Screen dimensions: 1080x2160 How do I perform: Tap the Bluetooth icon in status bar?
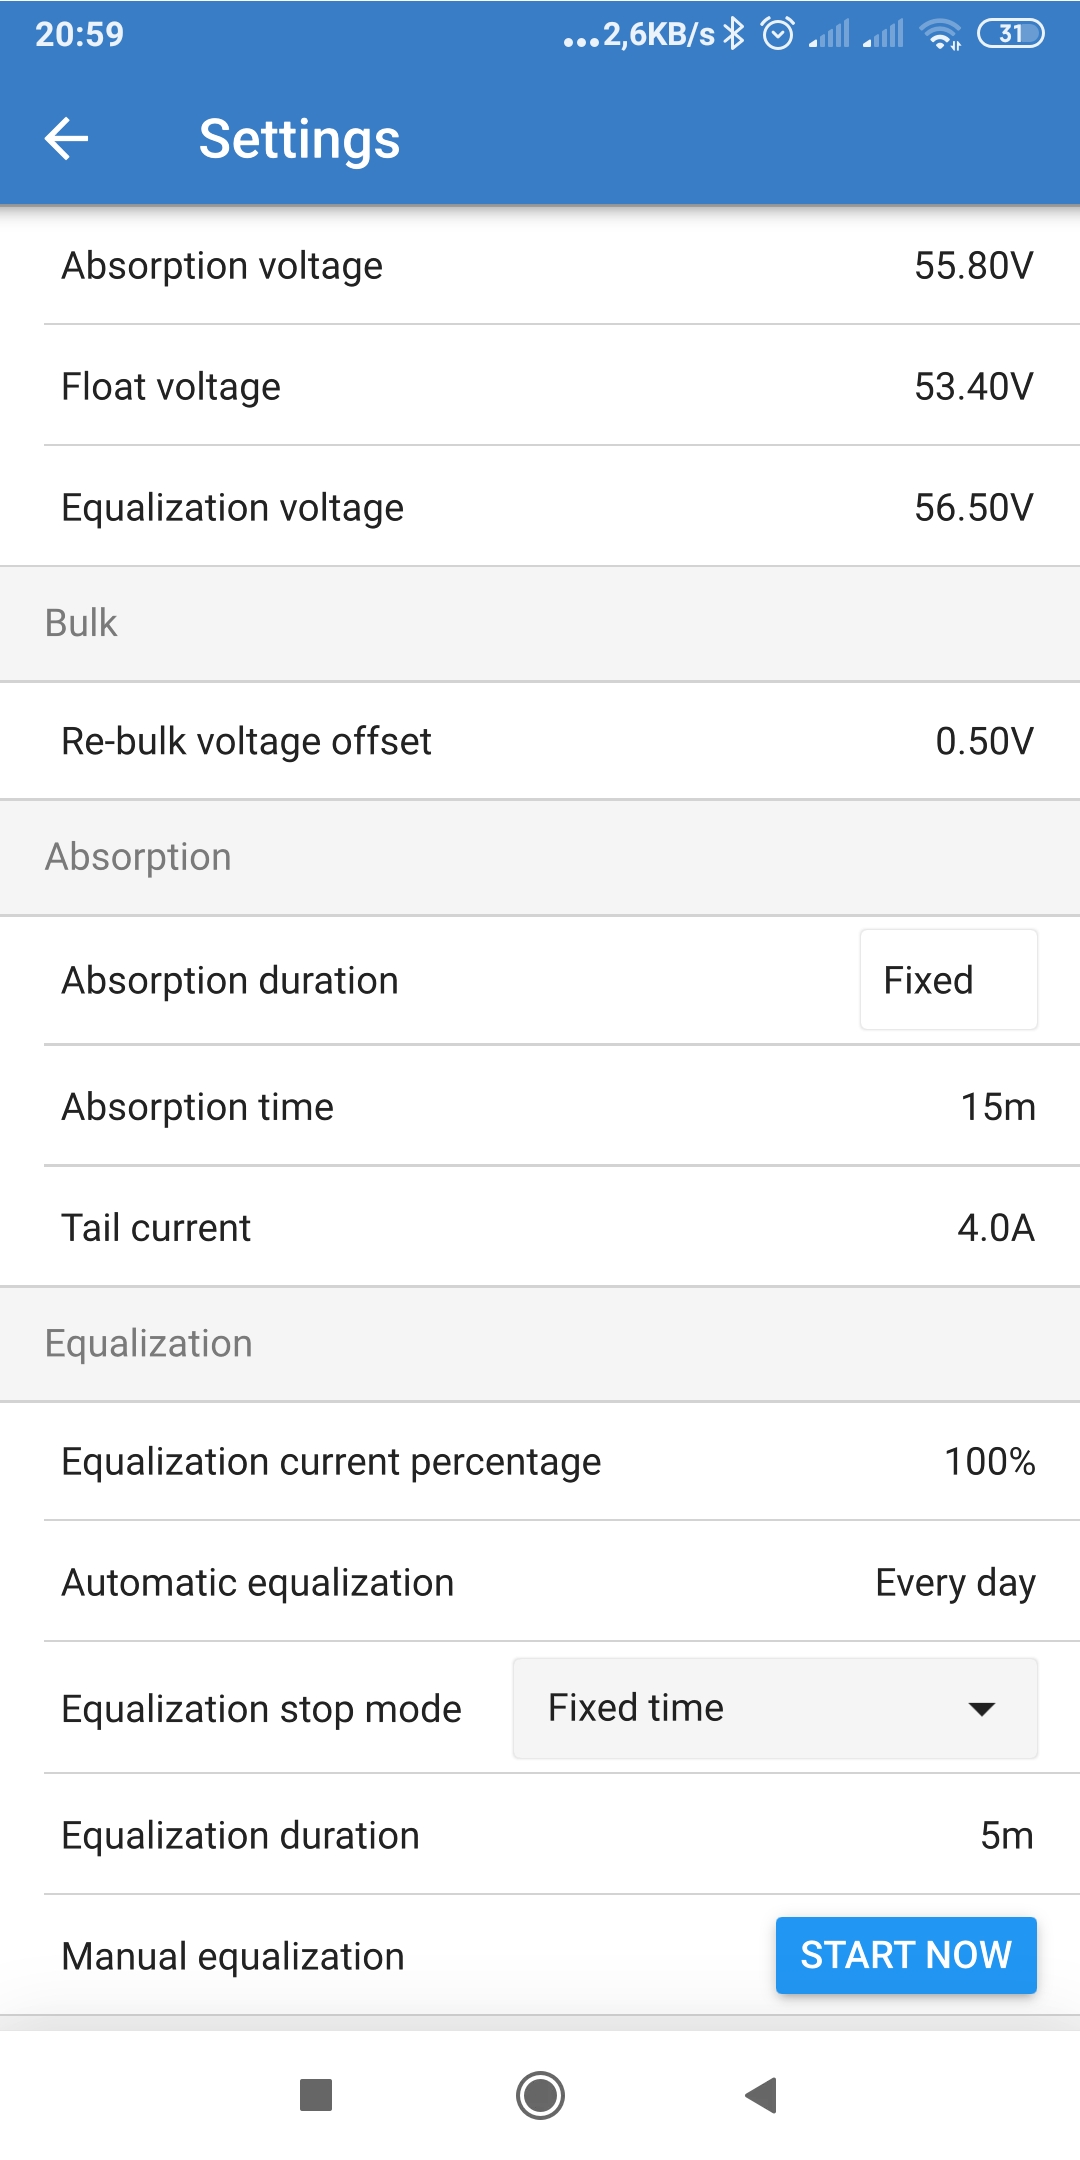[735, 34]
